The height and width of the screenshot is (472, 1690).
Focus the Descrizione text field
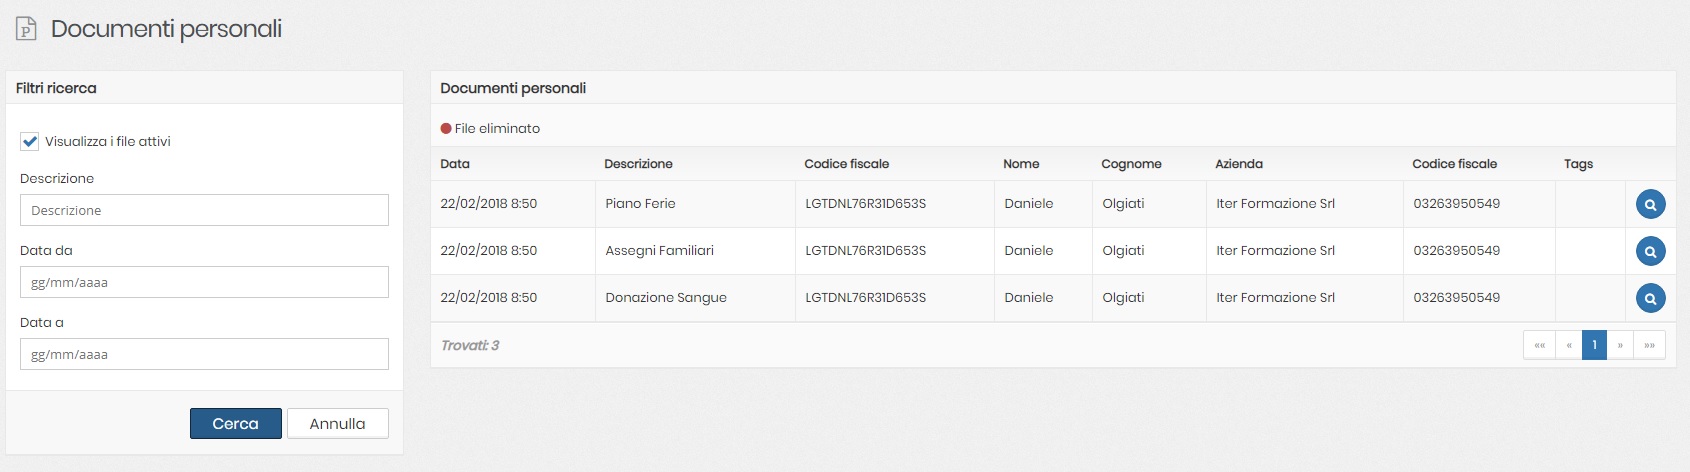[x=204, y=210]
